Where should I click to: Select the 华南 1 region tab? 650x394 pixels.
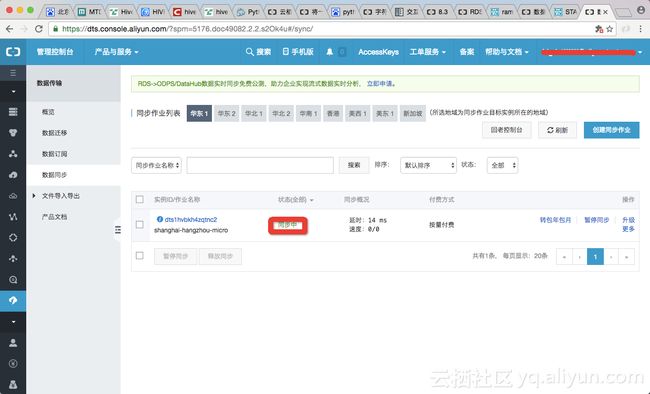308,113
